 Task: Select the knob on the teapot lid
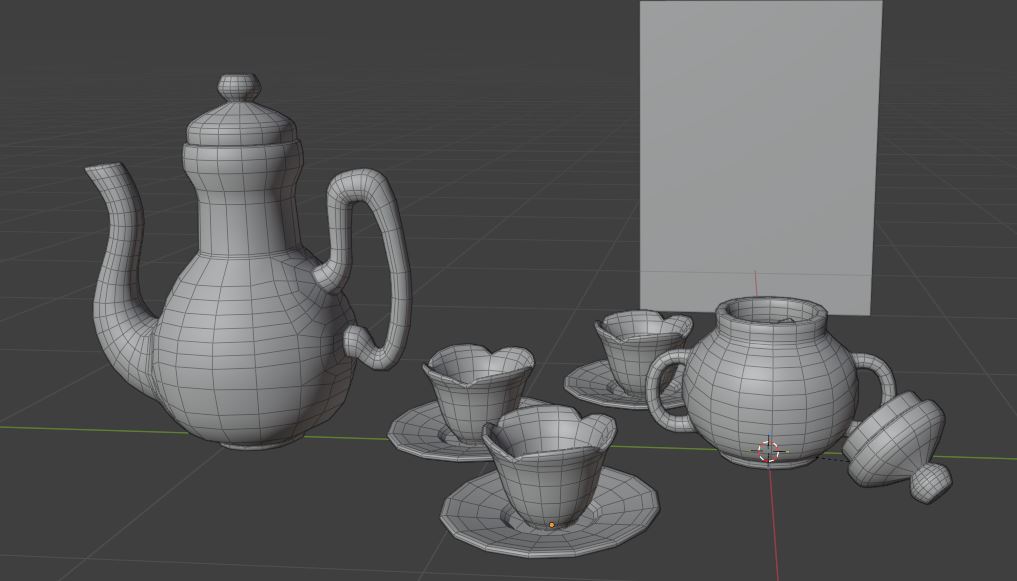point(239,87)
